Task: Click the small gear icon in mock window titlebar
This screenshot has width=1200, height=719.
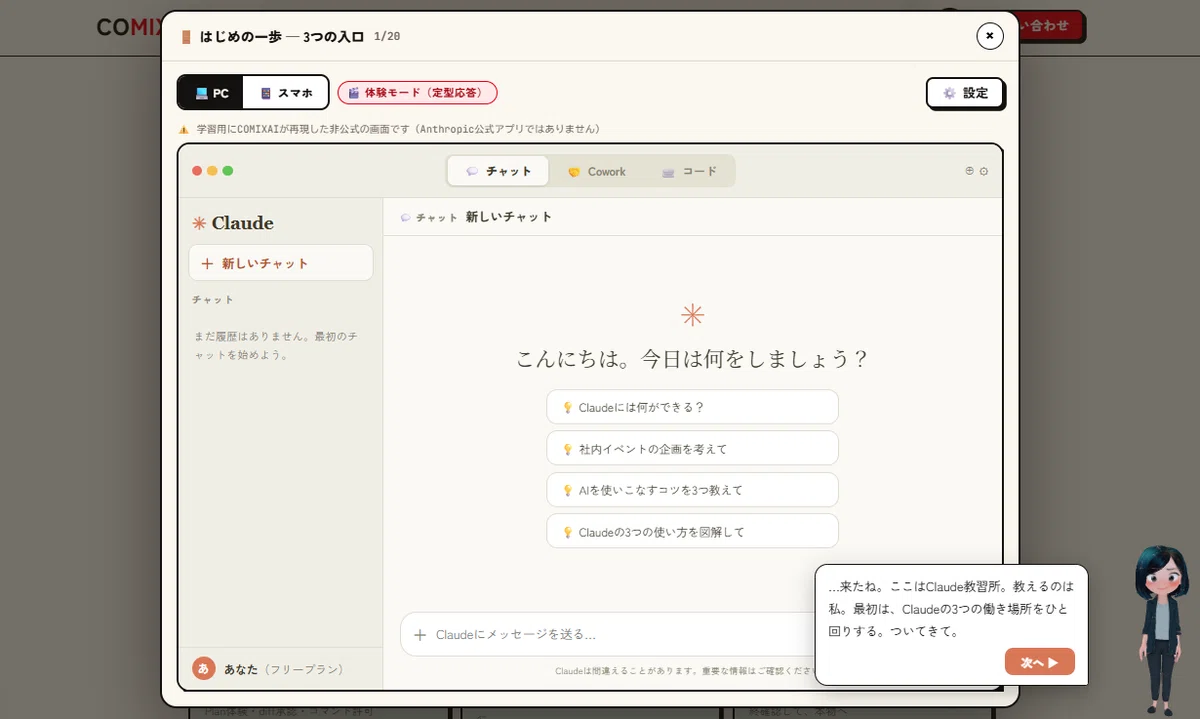Action: pos(984,171)
